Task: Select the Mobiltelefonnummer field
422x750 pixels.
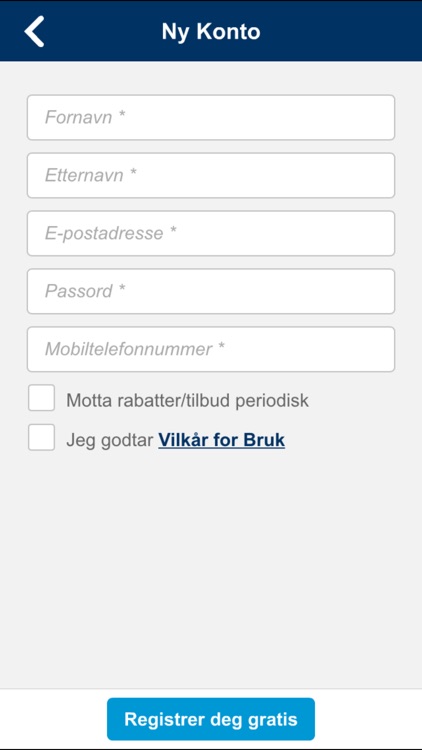Action: tap(211, 349)
